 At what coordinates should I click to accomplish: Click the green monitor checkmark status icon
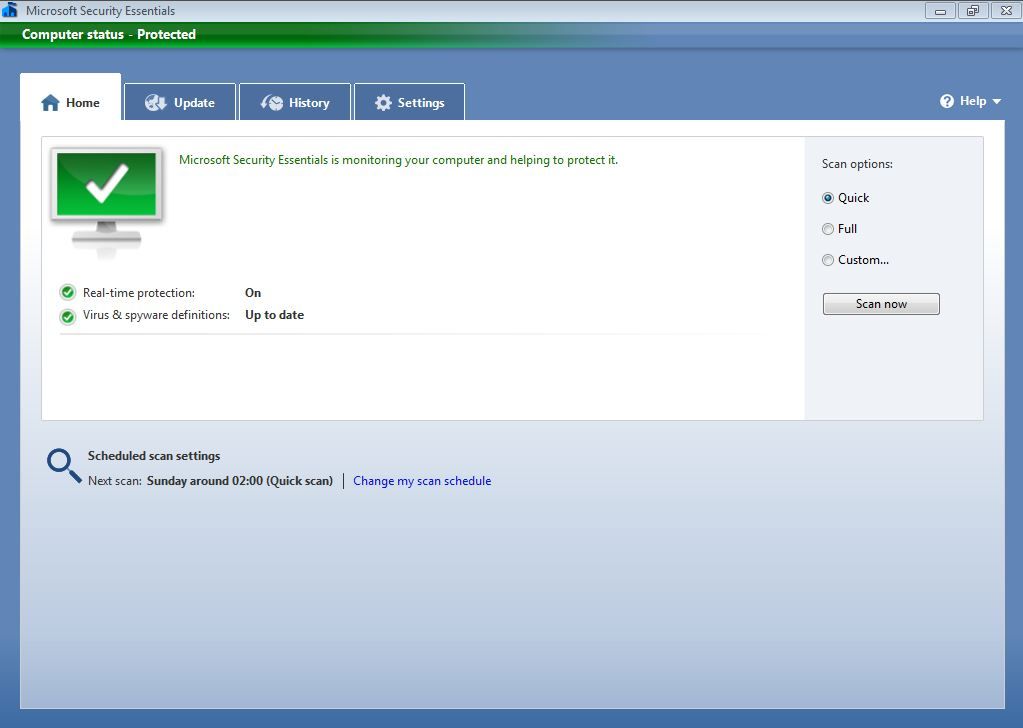click(107, 202)
